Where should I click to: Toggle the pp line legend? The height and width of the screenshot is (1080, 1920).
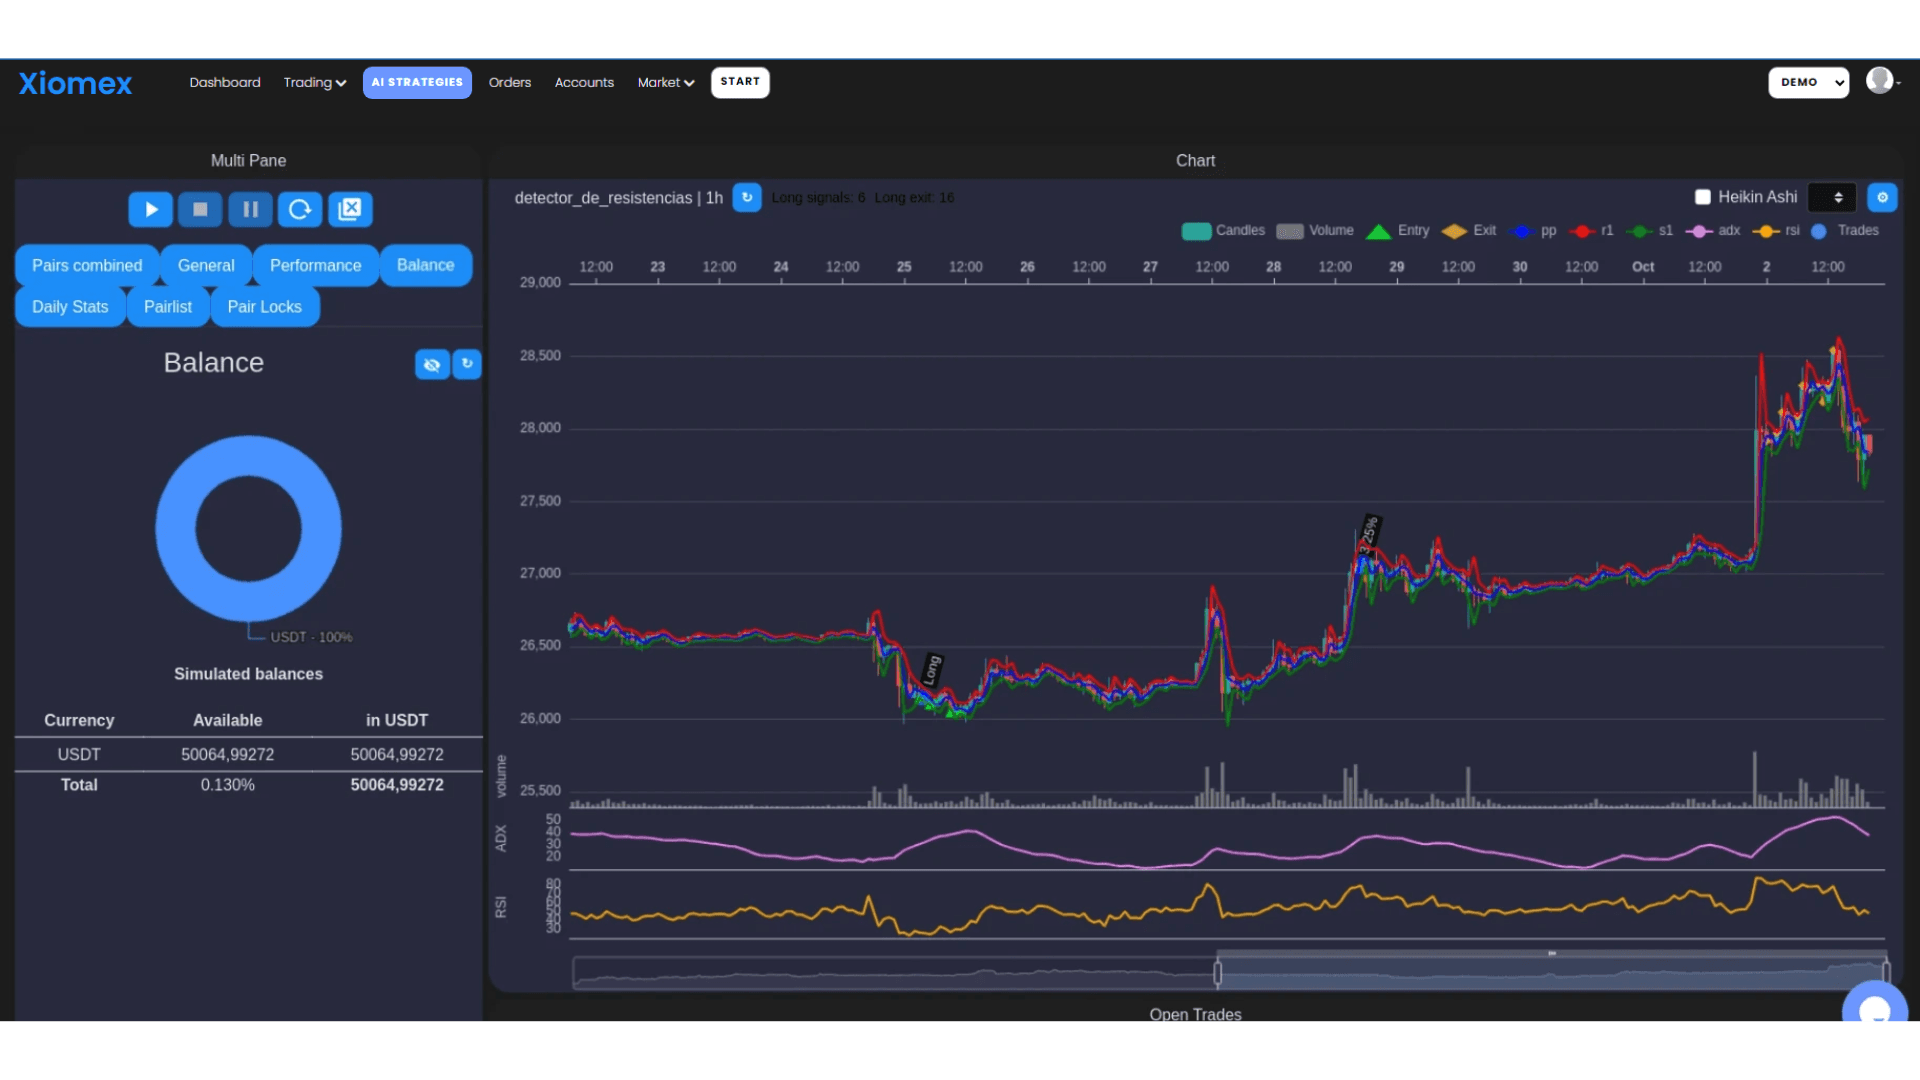tap(1534, 231)
